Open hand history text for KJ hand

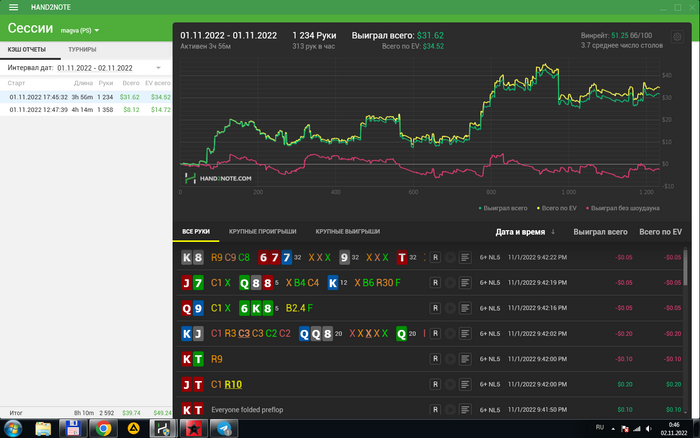pos(465,334)
